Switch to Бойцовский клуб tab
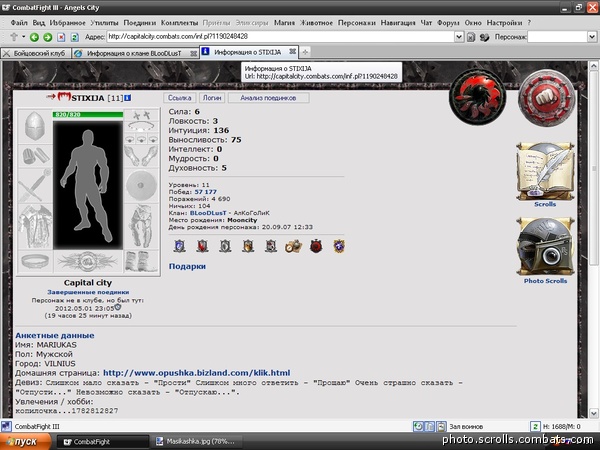This screenshot has height=450, width=600. (36, 53)
